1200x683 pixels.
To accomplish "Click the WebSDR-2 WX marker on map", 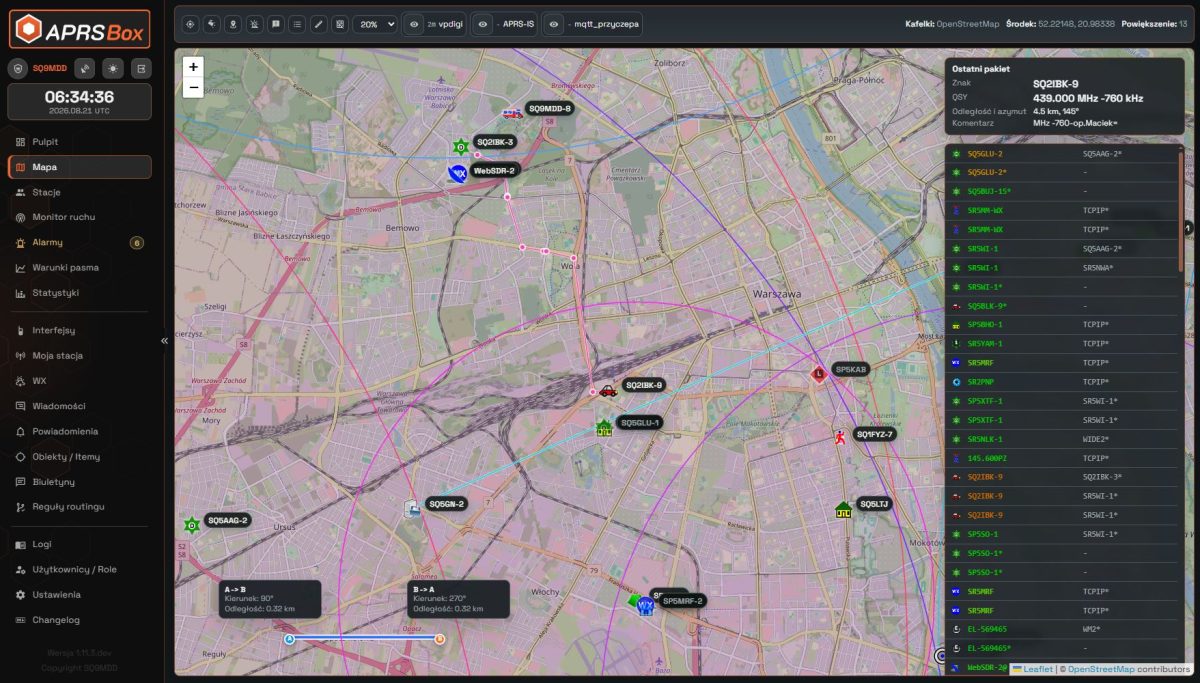I will tap(457, 173).
